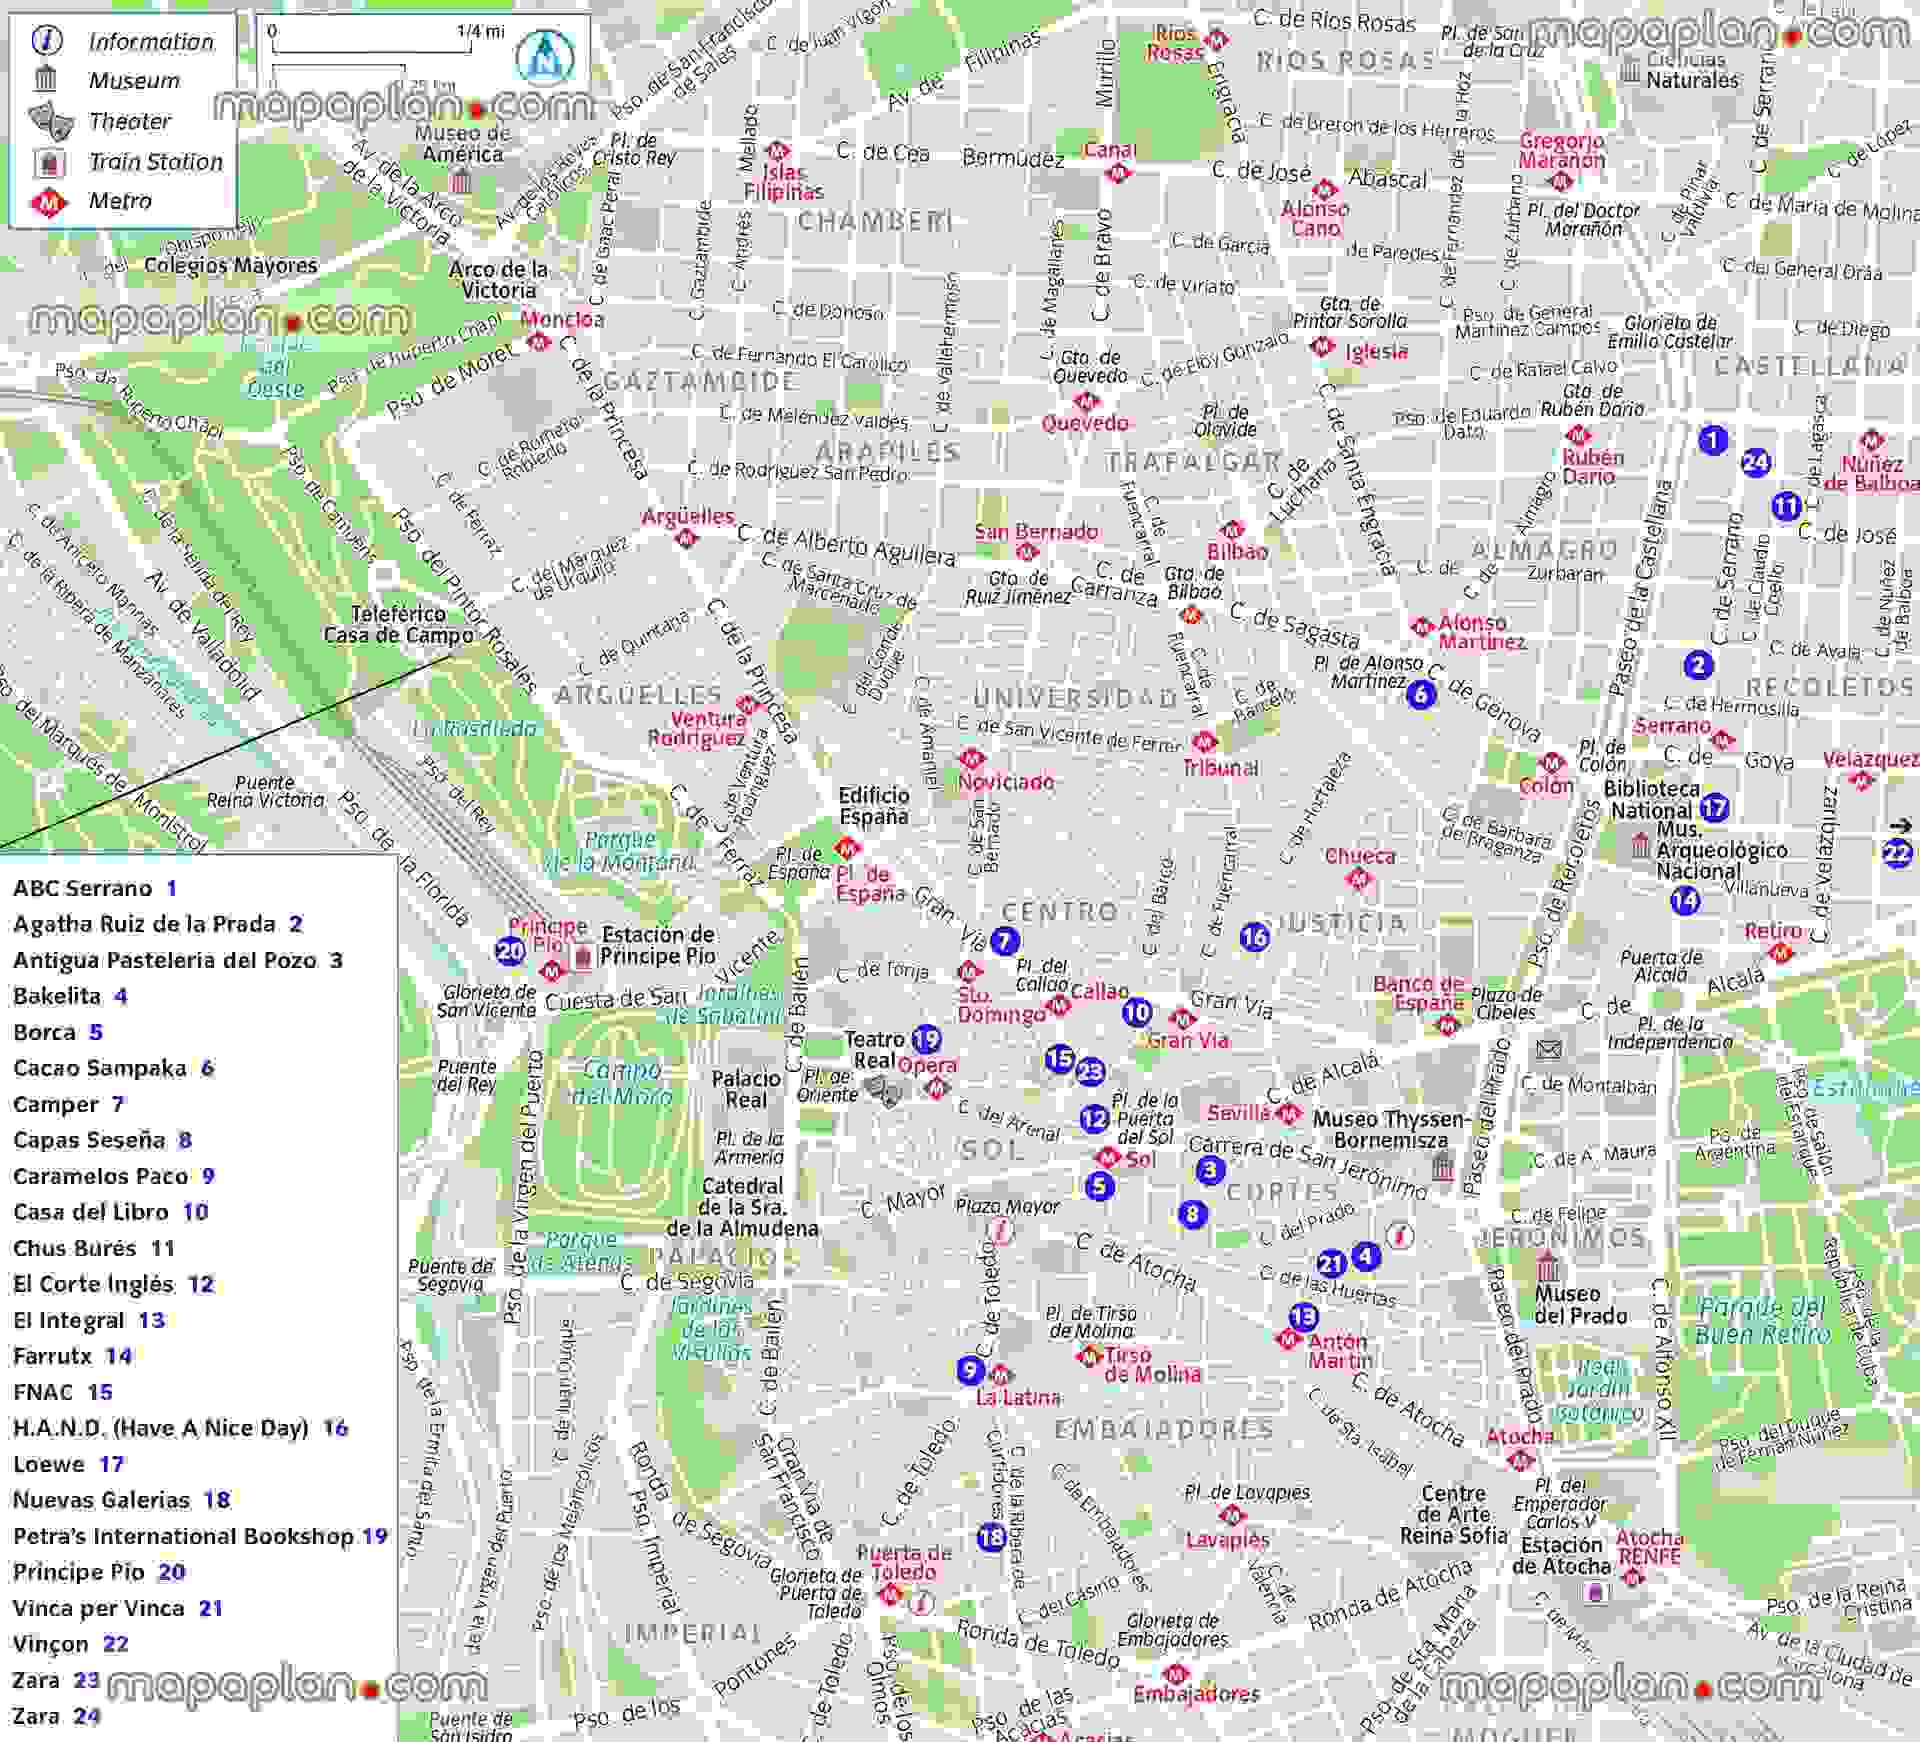Select 'Agatha Ruiz de la Prada 2' entry
Image resolution: width=1920 pixels, height=1742 pixels.
tap(158, 924)
